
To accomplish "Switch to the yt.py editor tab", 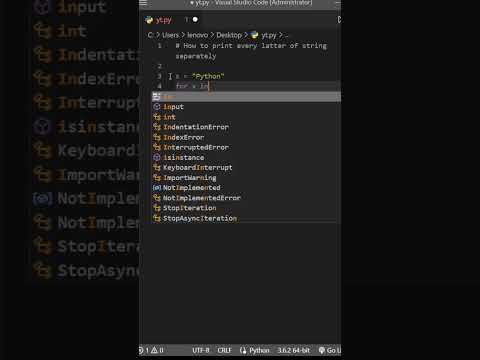I will click(x=163, y=20).
